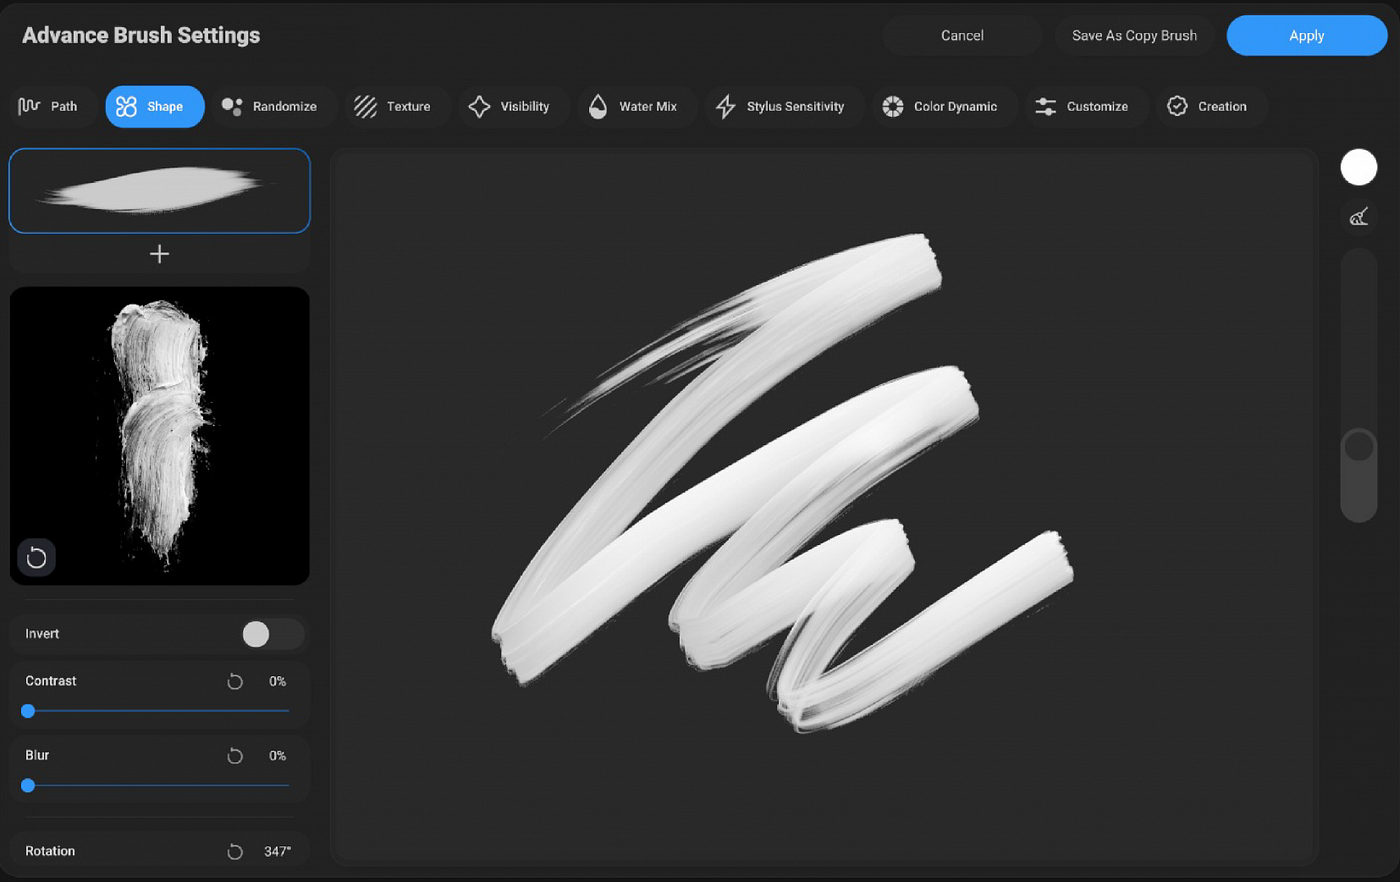Open the white color swatch

click(x=1358, y=167)
